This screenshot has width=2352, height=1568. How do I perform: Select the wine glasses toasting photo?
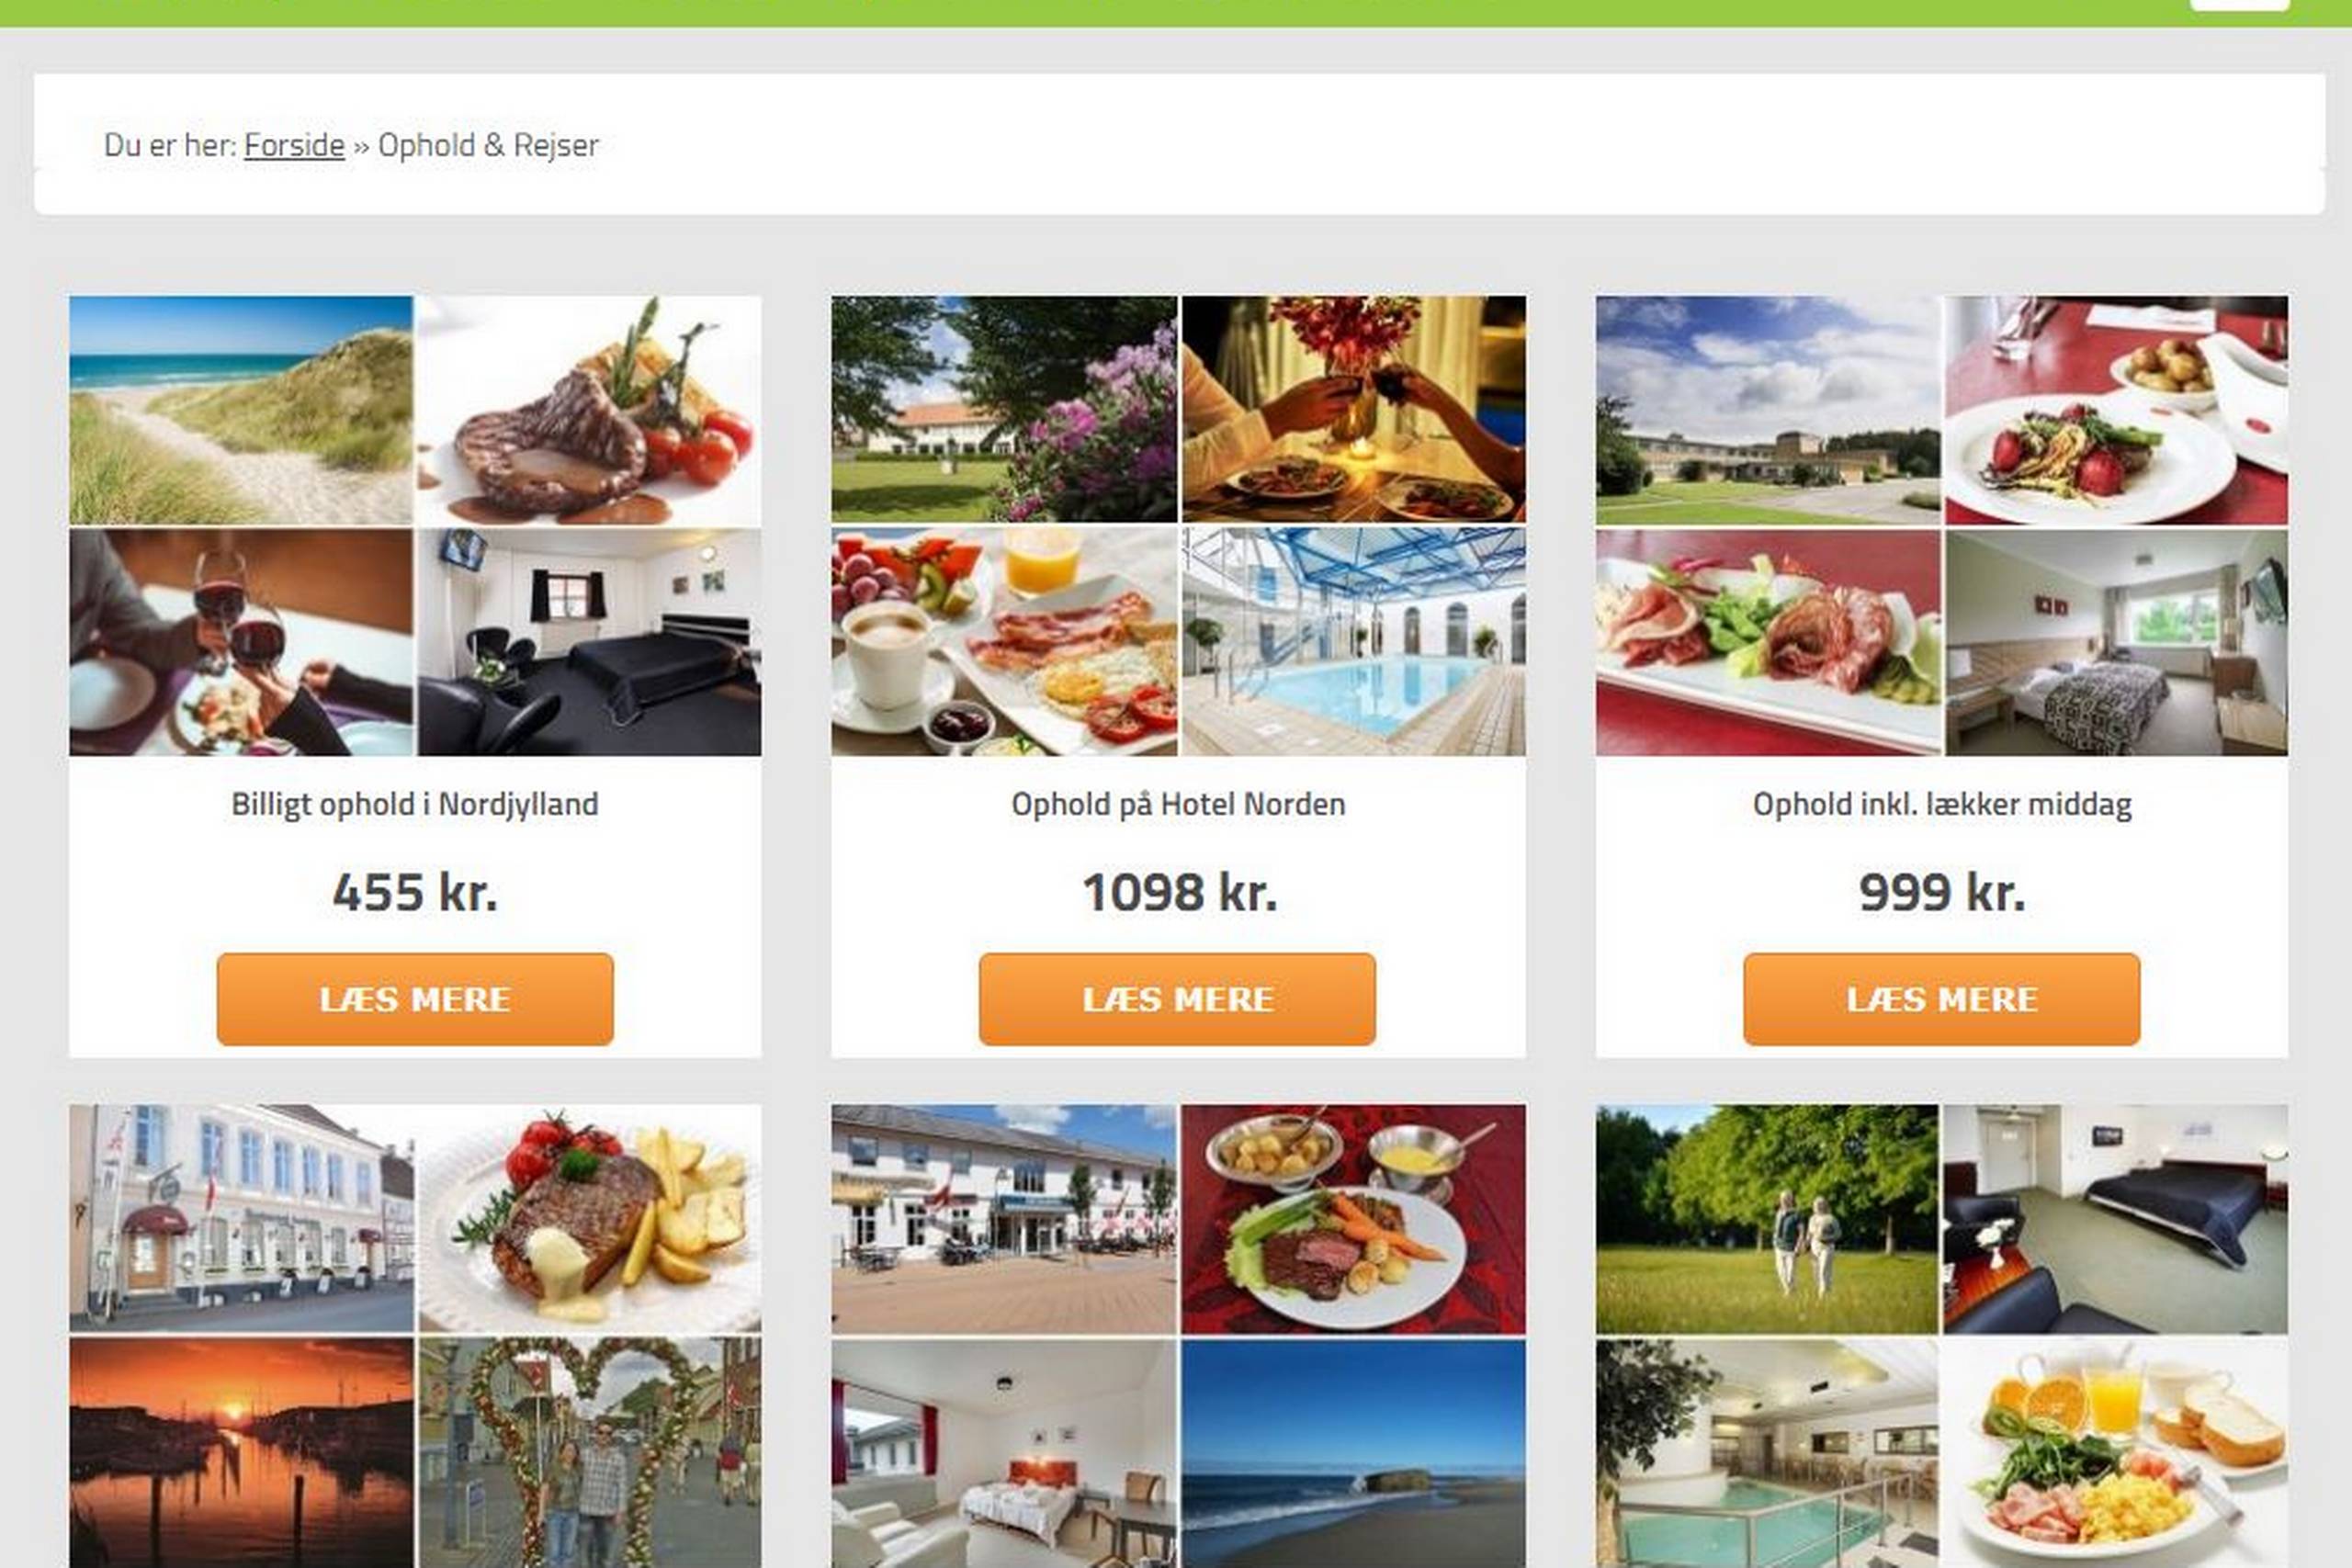[241, 642]
